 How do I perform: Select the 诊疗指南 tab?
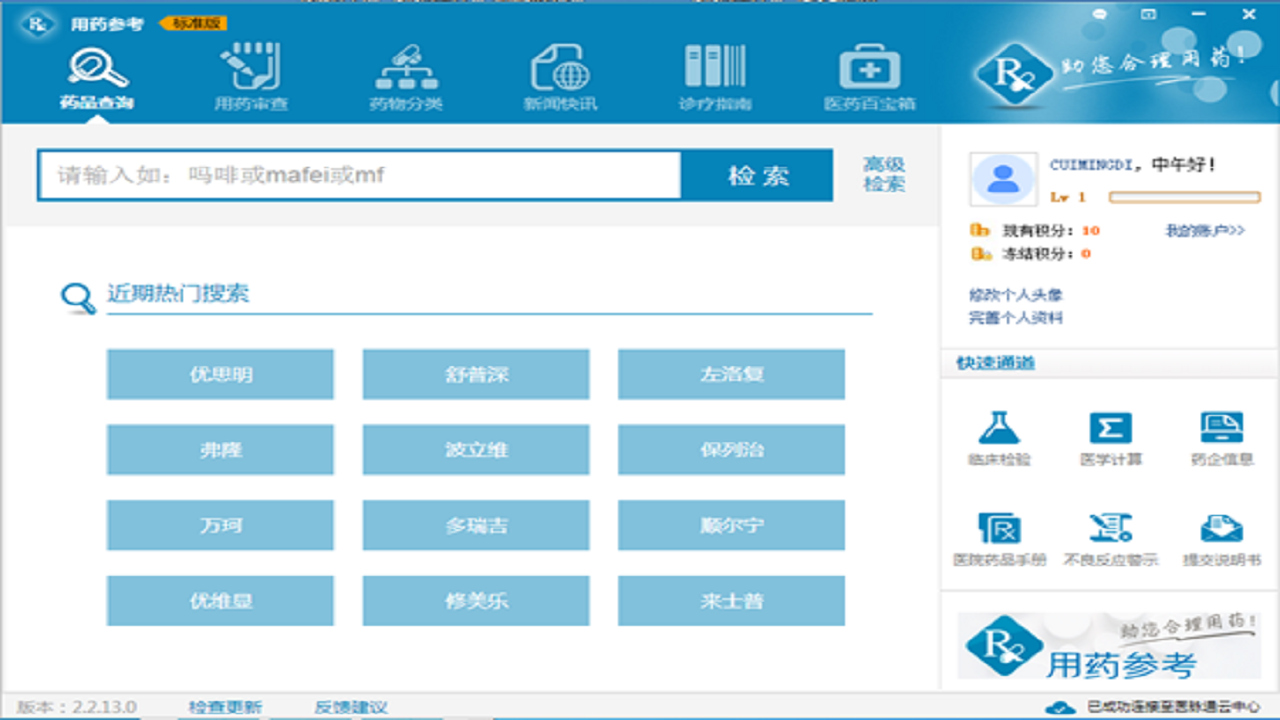pyautogui.click(x=714, y=77)
